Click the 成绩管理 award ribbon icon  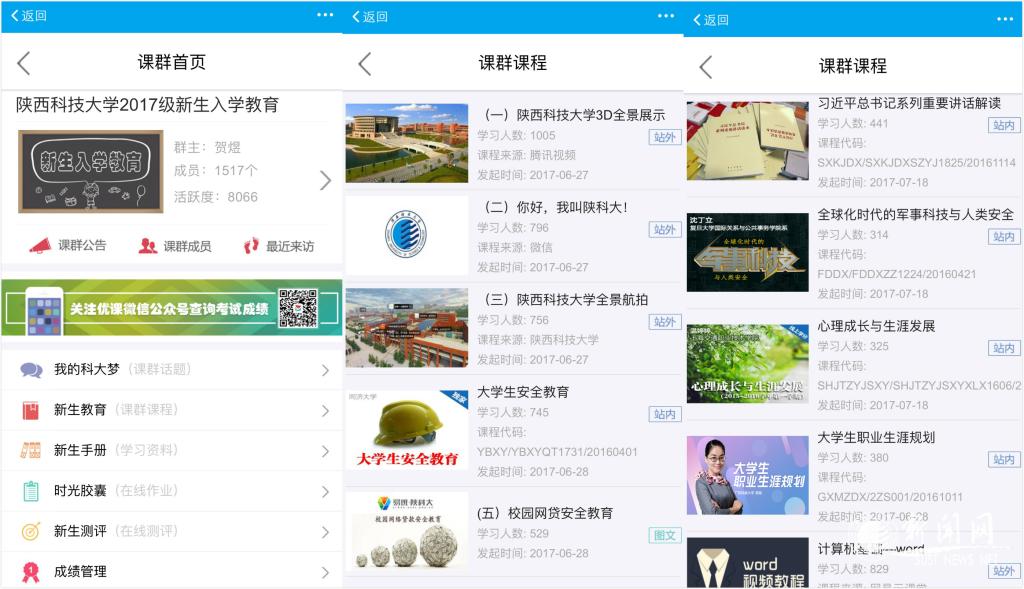pos(31,571)
